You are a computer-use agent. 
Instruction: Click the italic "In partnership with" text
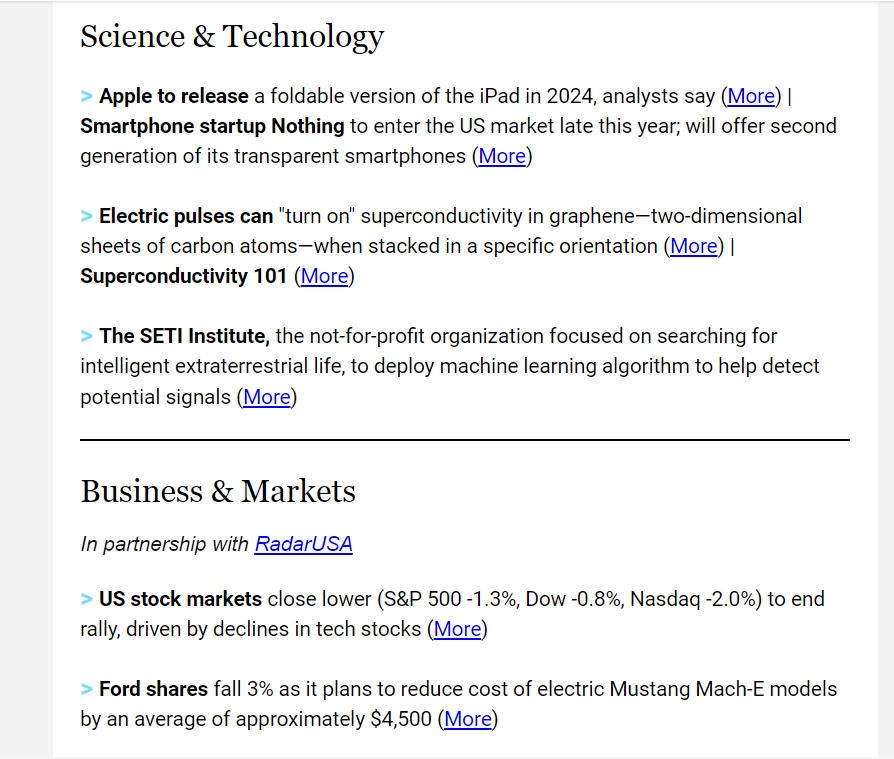165,544
